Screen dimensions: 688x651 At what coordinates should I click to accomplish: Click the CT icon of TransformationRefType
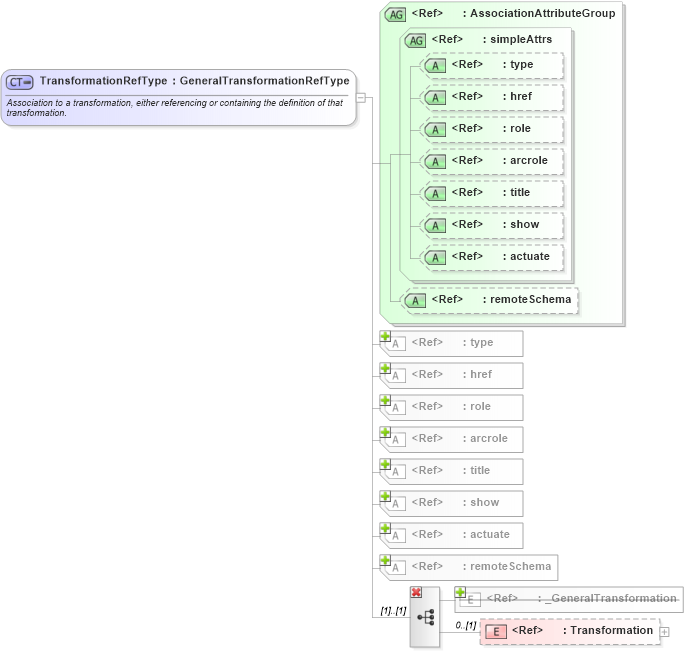click(x=20, y=82)
